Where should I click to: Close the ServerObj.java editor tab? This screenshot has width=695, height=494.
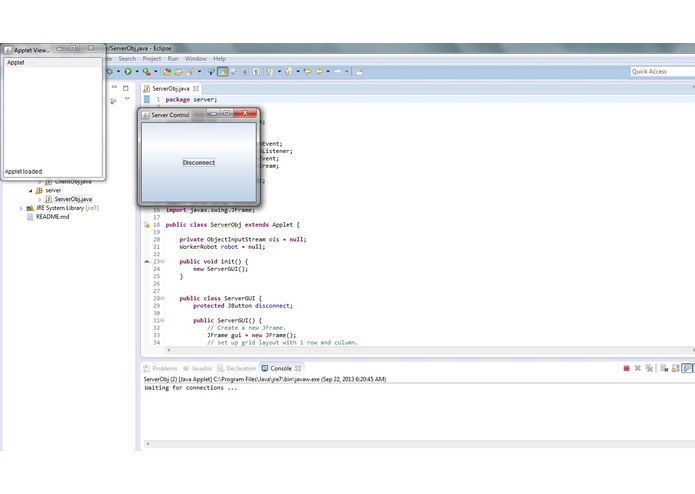[x=195, y=89]
